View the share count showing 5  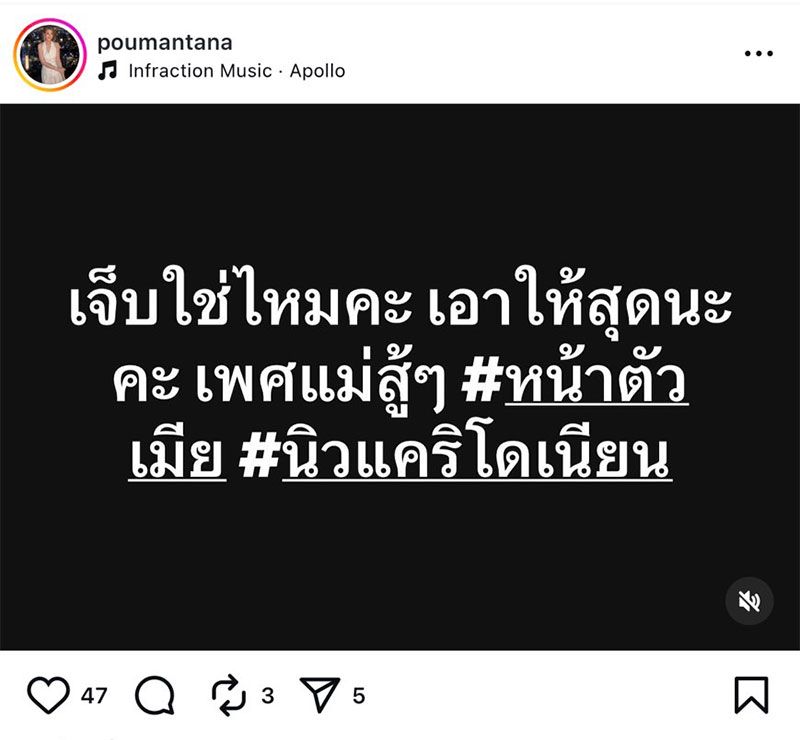point(359,696)
